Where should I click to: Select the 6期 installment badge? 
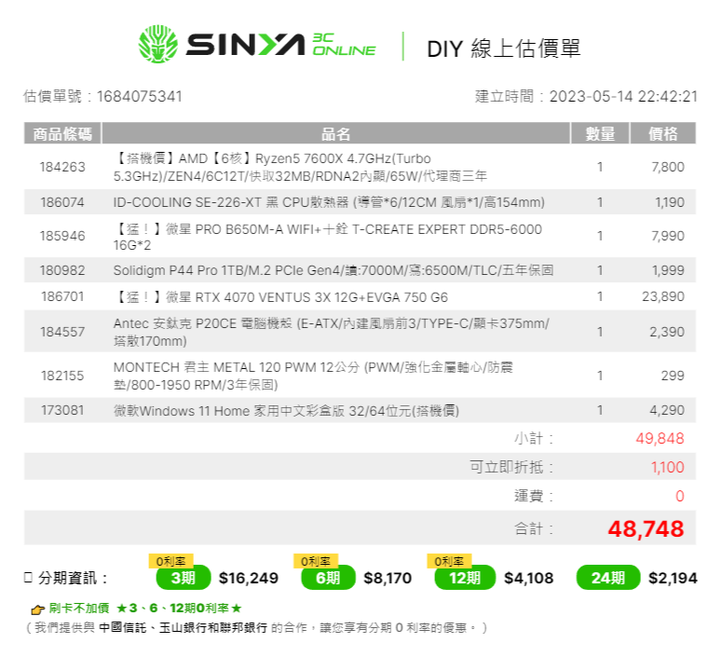click(x=328, y=578)
